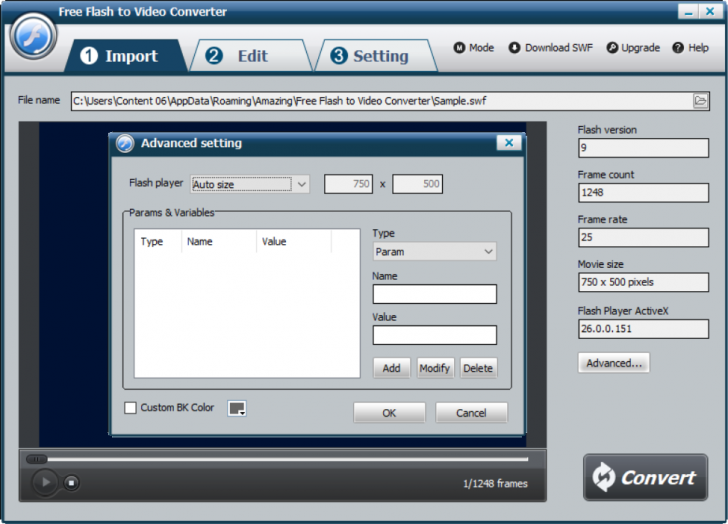The height and width of the screenshot is (524, 728).
Task: Play the SWF preview
Action: 45,482
